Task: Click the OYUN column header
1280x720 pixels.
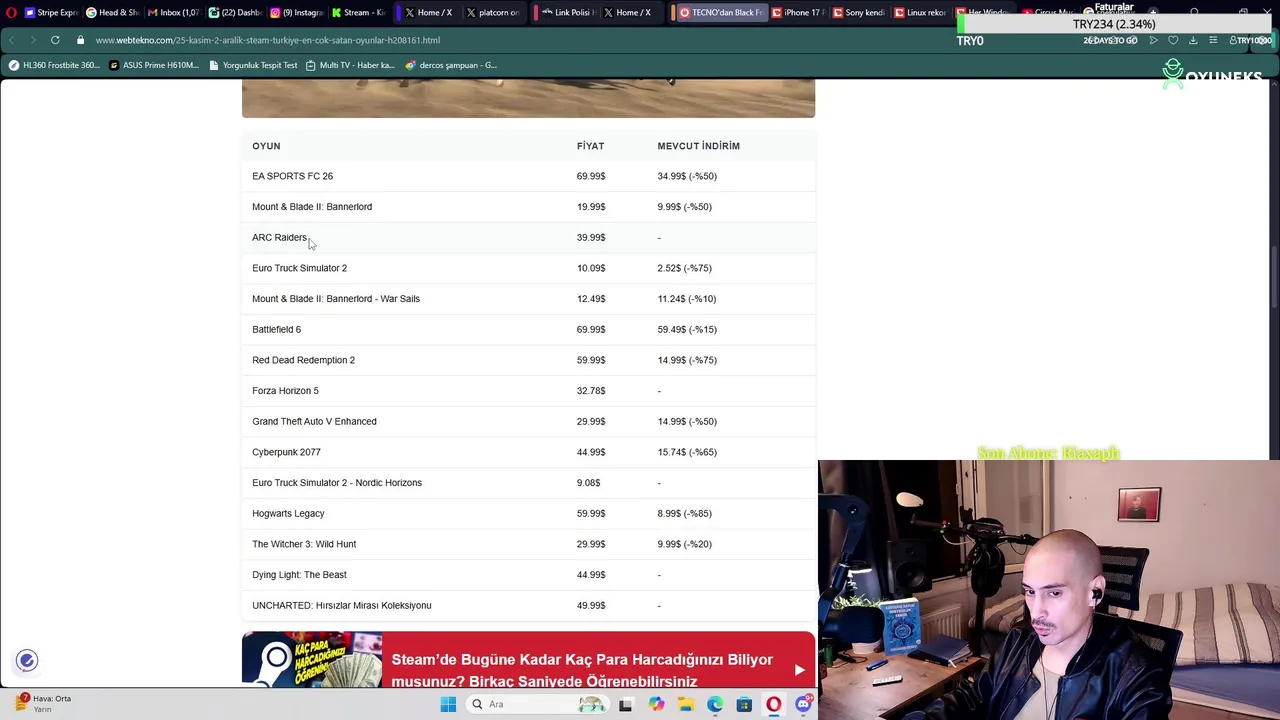Action: coord(266,146)
